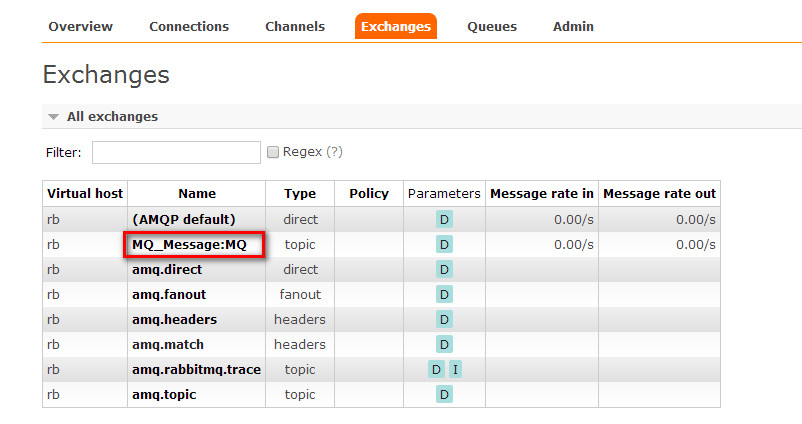Image resolution: width=802 pixels, height=424 pixels.
Task: Switch to the Connections tab
Action: [189, 27]
